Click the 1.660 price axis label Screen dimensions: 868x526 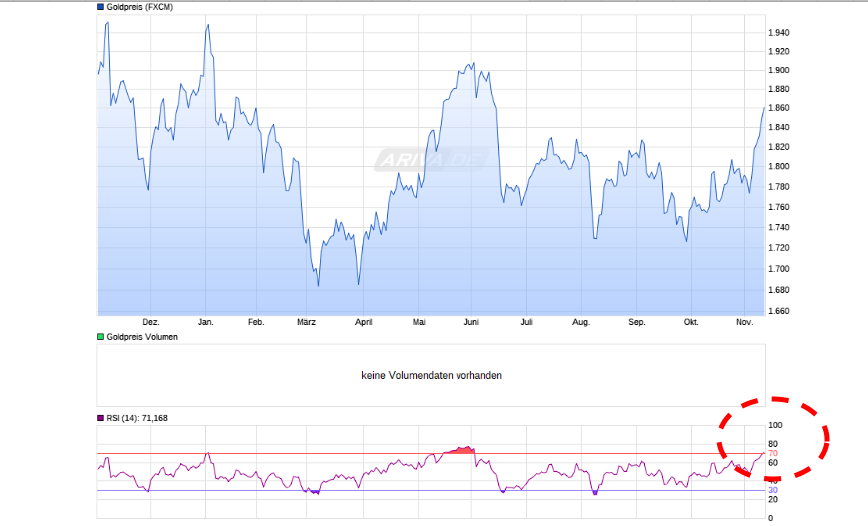coord(778,311)
